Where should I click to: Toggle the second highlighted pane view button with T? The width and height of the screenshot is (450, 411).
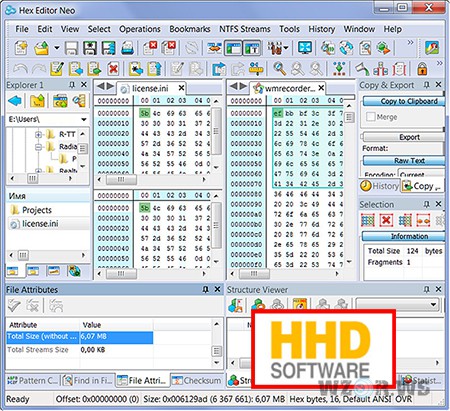[252, 48]
